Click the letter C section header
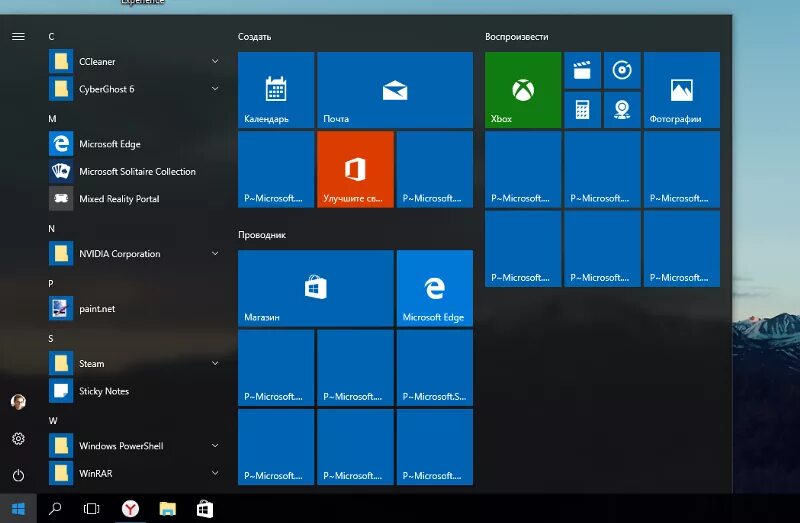 (x=51, y=37)
